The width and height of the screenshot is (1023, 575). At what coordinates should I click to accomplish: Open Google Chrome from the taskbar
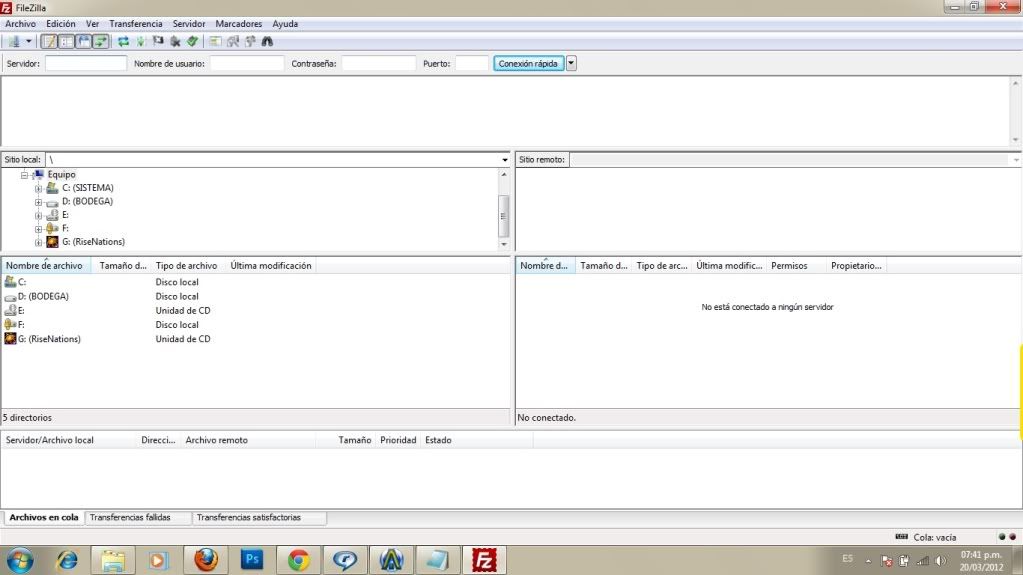point(299,560)
